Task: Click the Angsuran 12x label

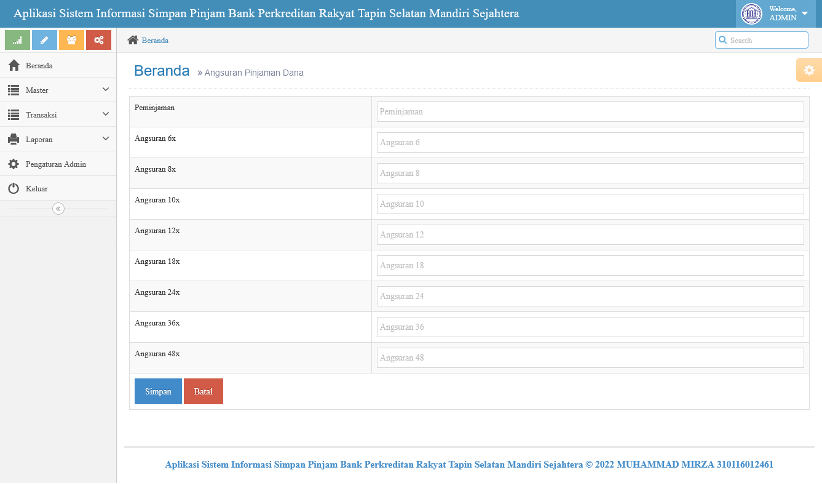Action: 157,231
